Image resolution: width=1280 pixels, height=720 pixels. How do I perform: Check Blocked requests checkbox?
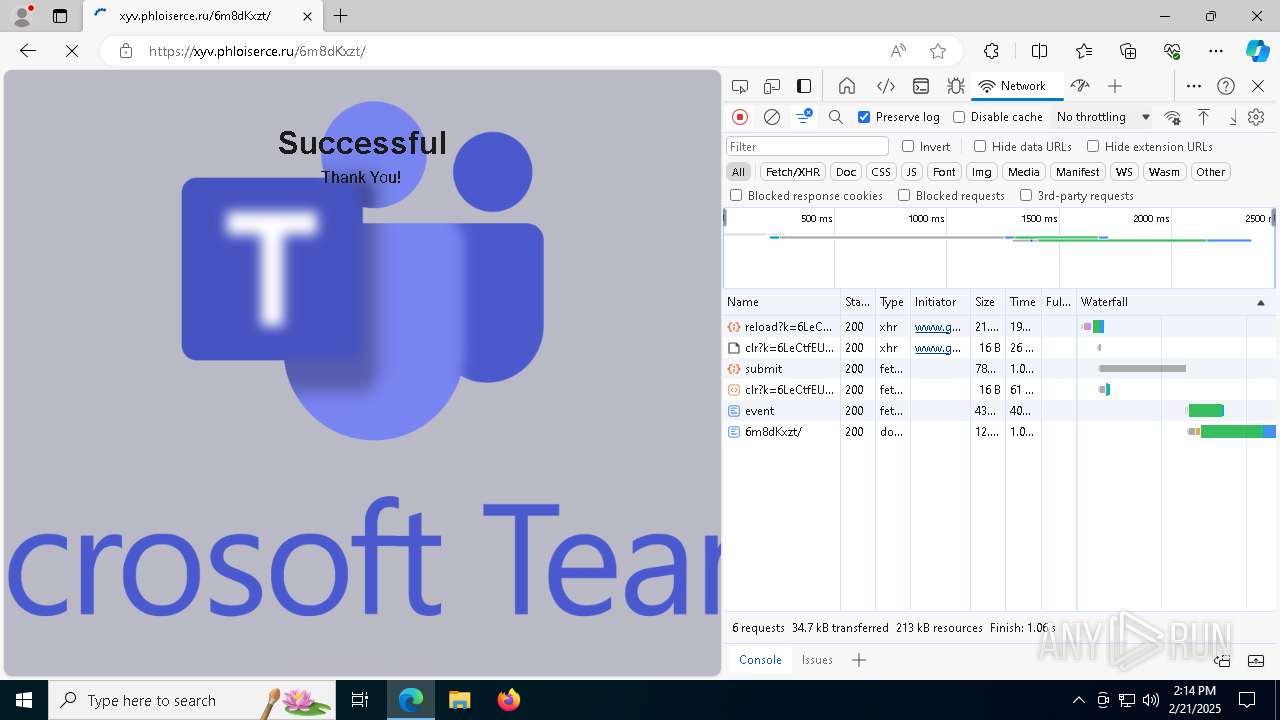click(904, 195)
